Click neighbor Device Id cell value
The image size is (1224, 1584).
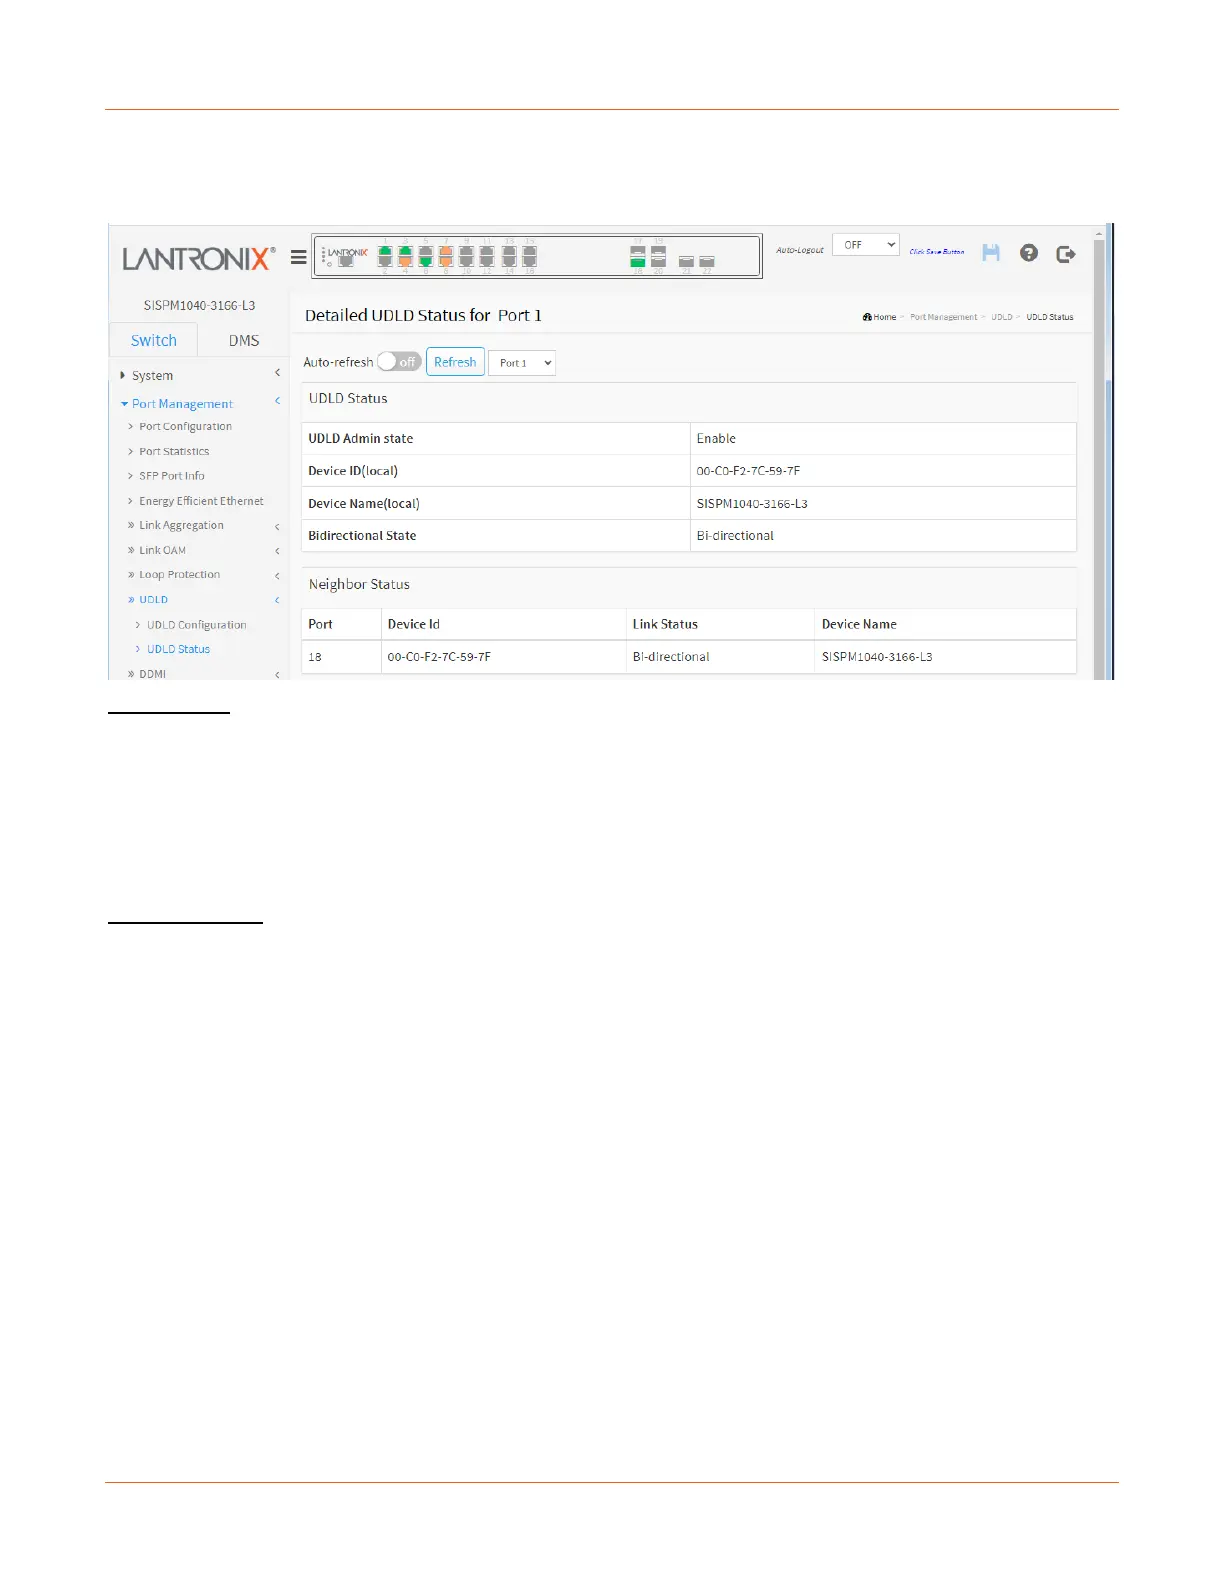point(439,657)
